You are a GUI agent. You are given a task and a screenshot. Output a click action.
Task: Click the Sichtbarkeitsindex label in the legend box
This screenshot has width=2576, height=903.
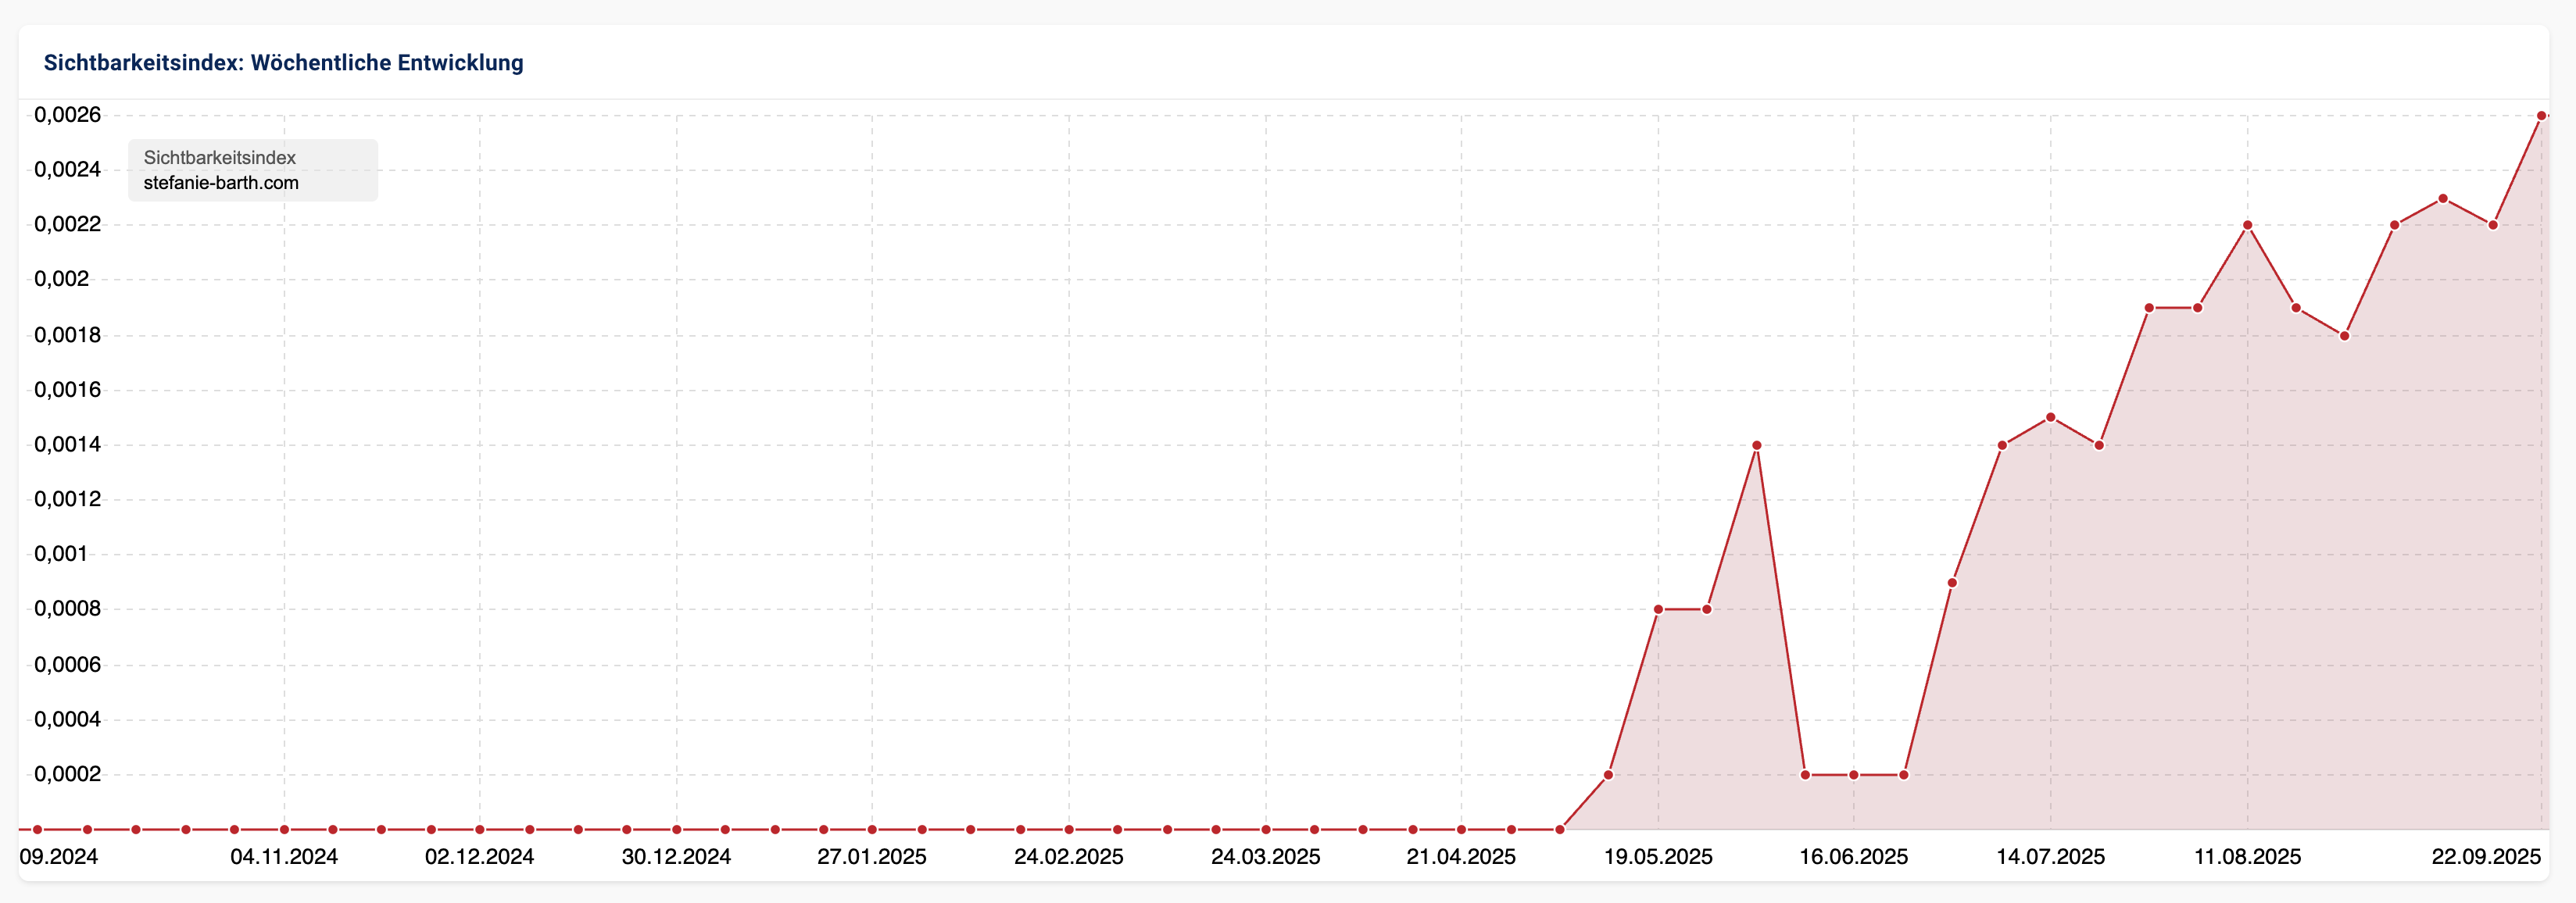219,157
